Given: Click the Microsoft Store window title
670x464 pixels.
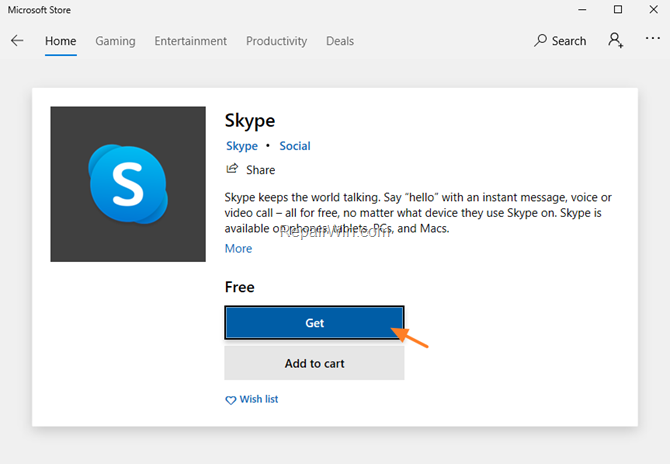Looking at the screenshot, I should [39, 10].
